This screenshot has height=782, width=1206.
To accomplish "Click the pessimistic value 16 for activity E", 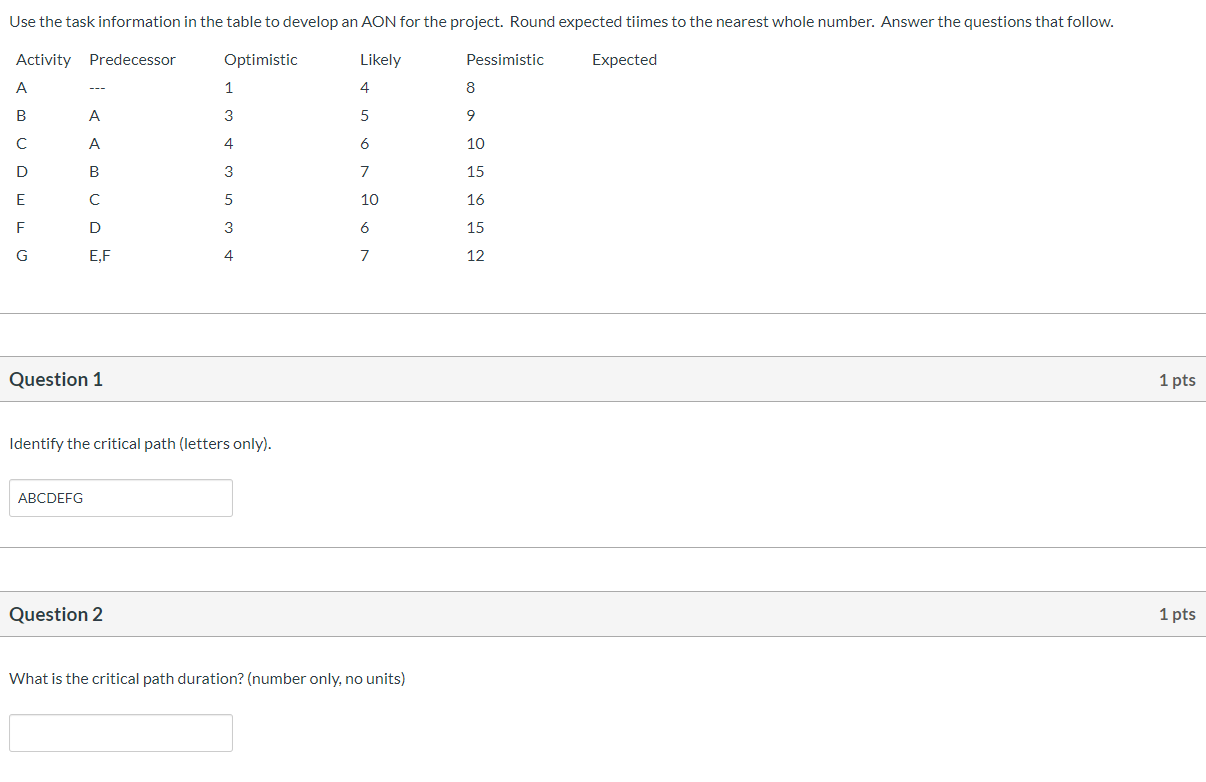I will (x=475, y=199).
